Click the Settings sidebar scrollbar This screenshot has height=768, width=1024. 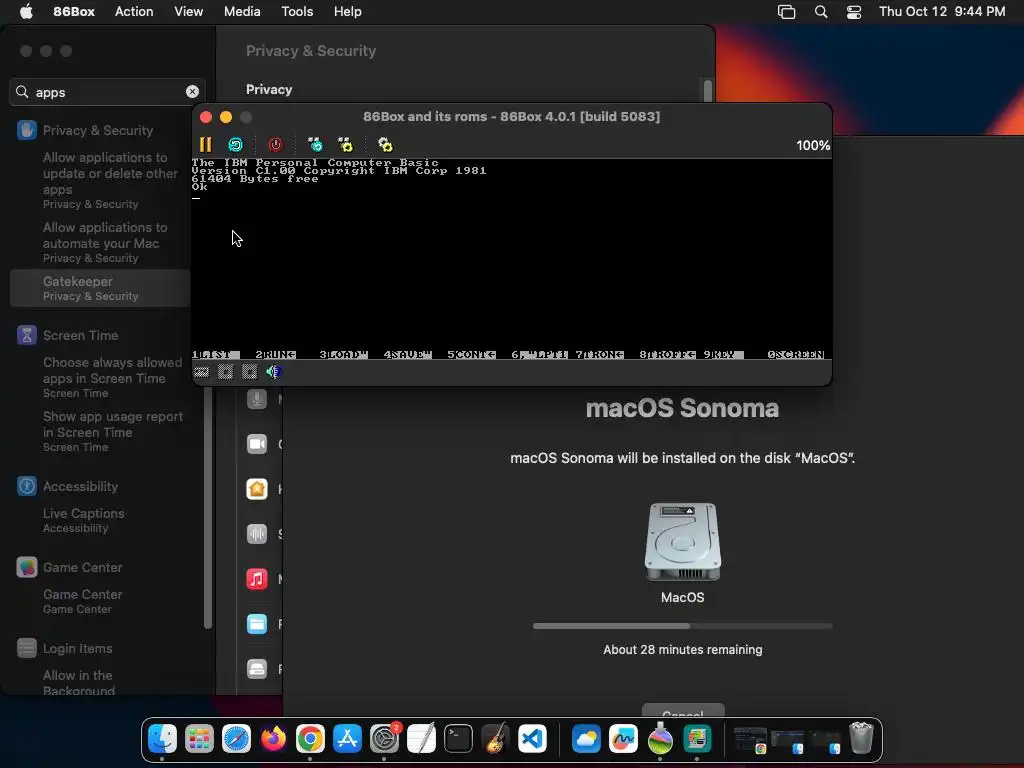(208, 507)
